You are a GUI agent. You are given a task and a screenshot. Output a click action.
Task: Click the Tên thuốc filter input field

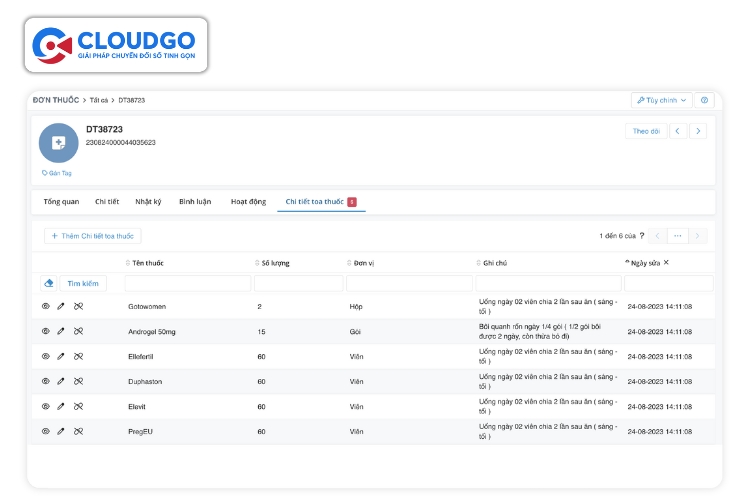(187, 284)
